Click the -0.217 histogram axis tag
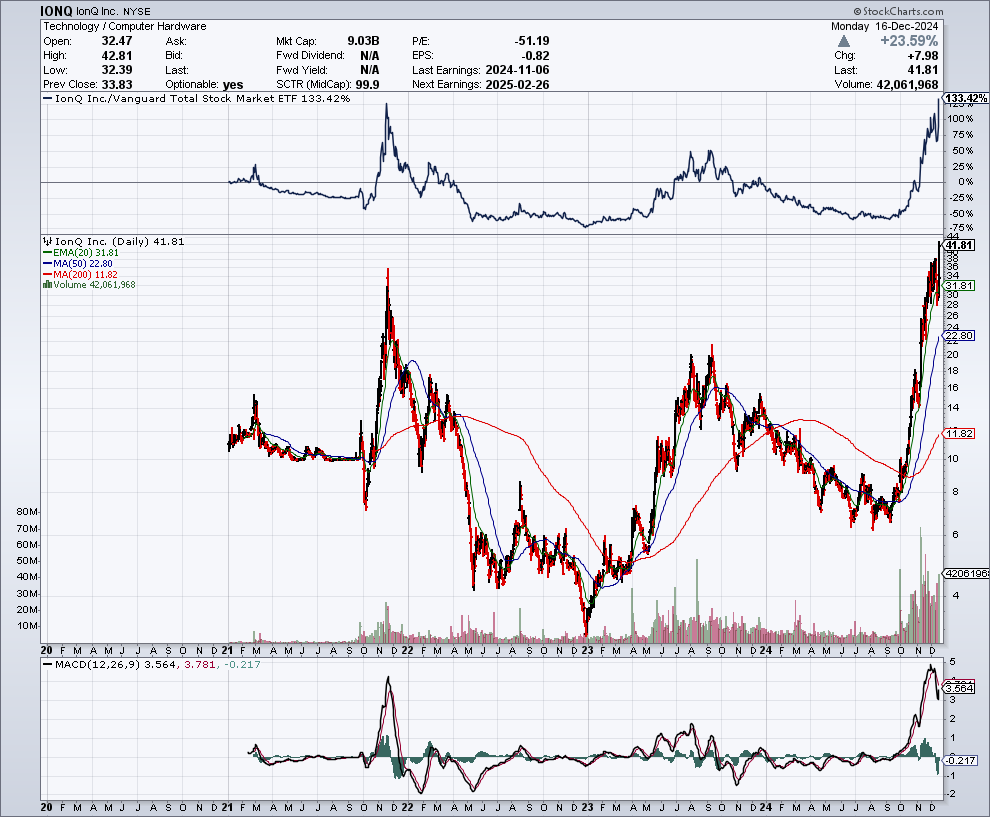 coord(961,761)
